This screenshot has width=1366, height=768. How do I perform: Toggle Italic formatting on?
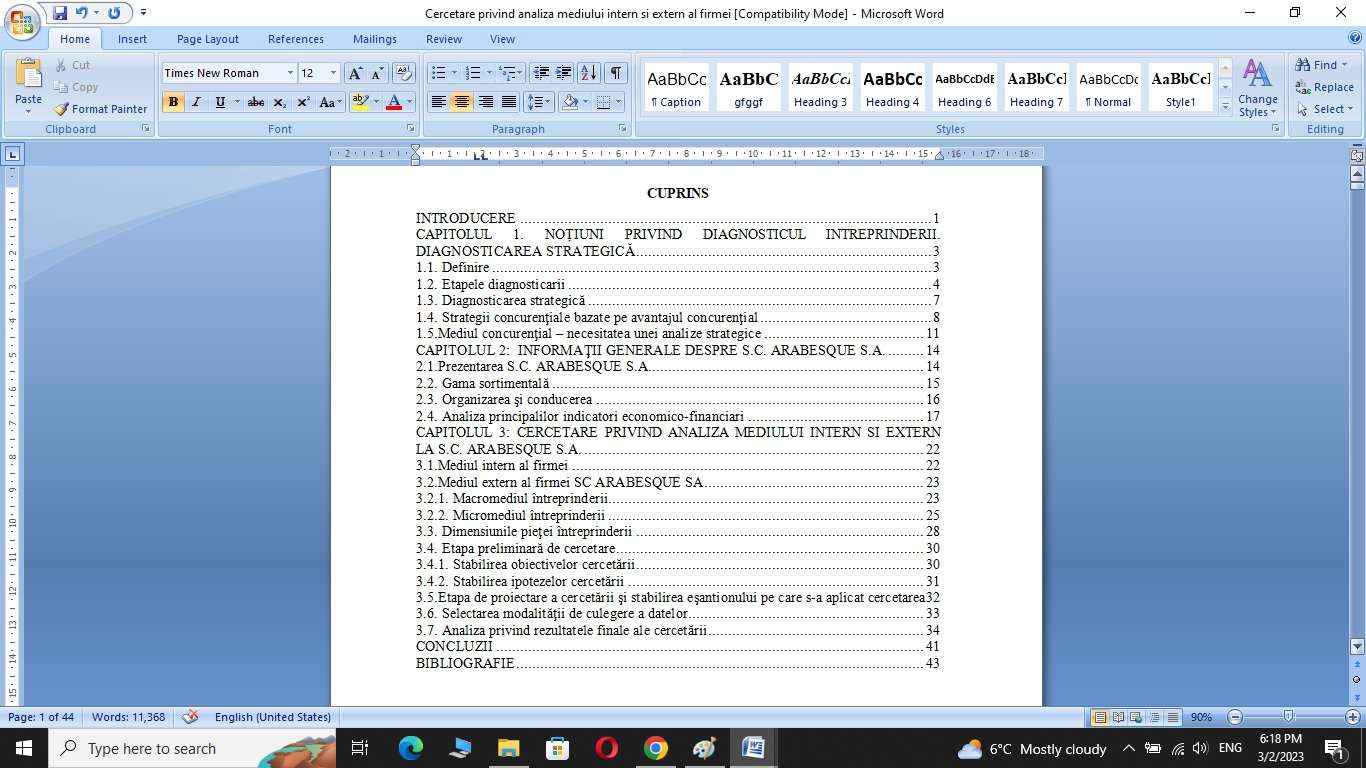[196, 102]
